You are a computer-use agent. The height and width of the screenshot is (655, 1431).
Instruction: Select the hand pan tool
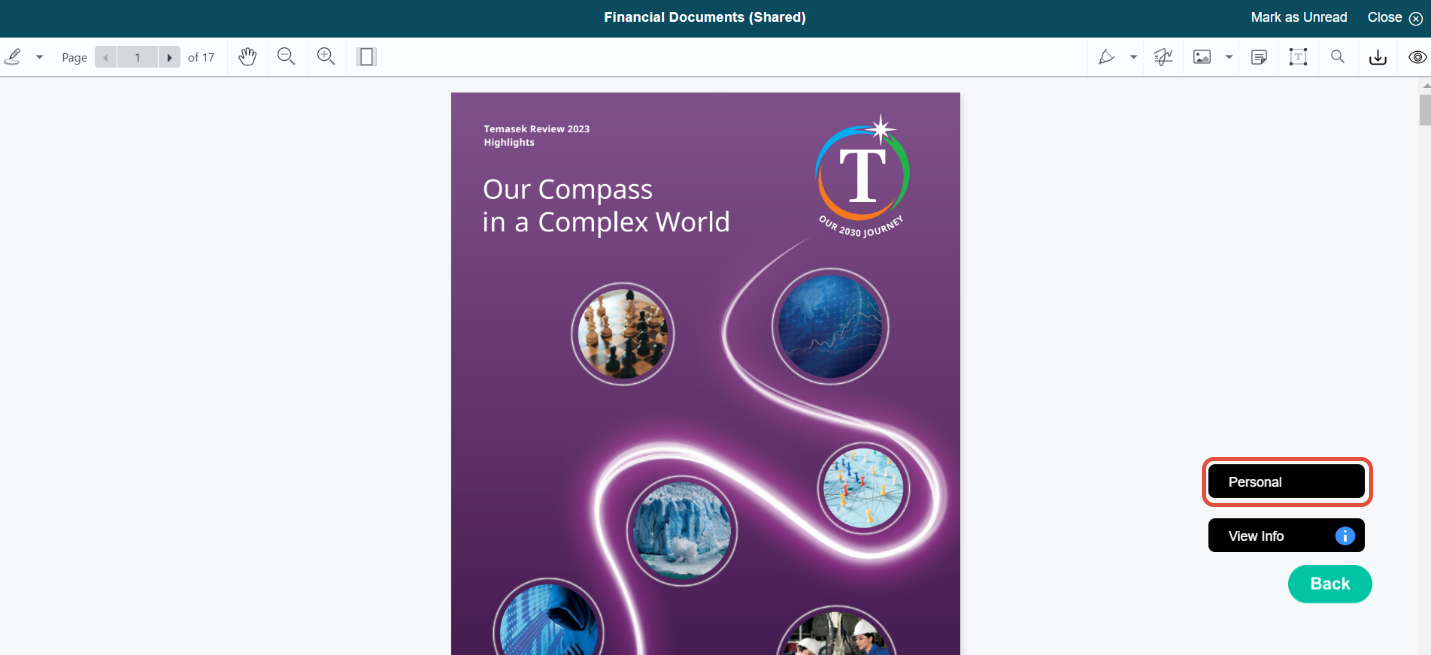coord(247,57)
